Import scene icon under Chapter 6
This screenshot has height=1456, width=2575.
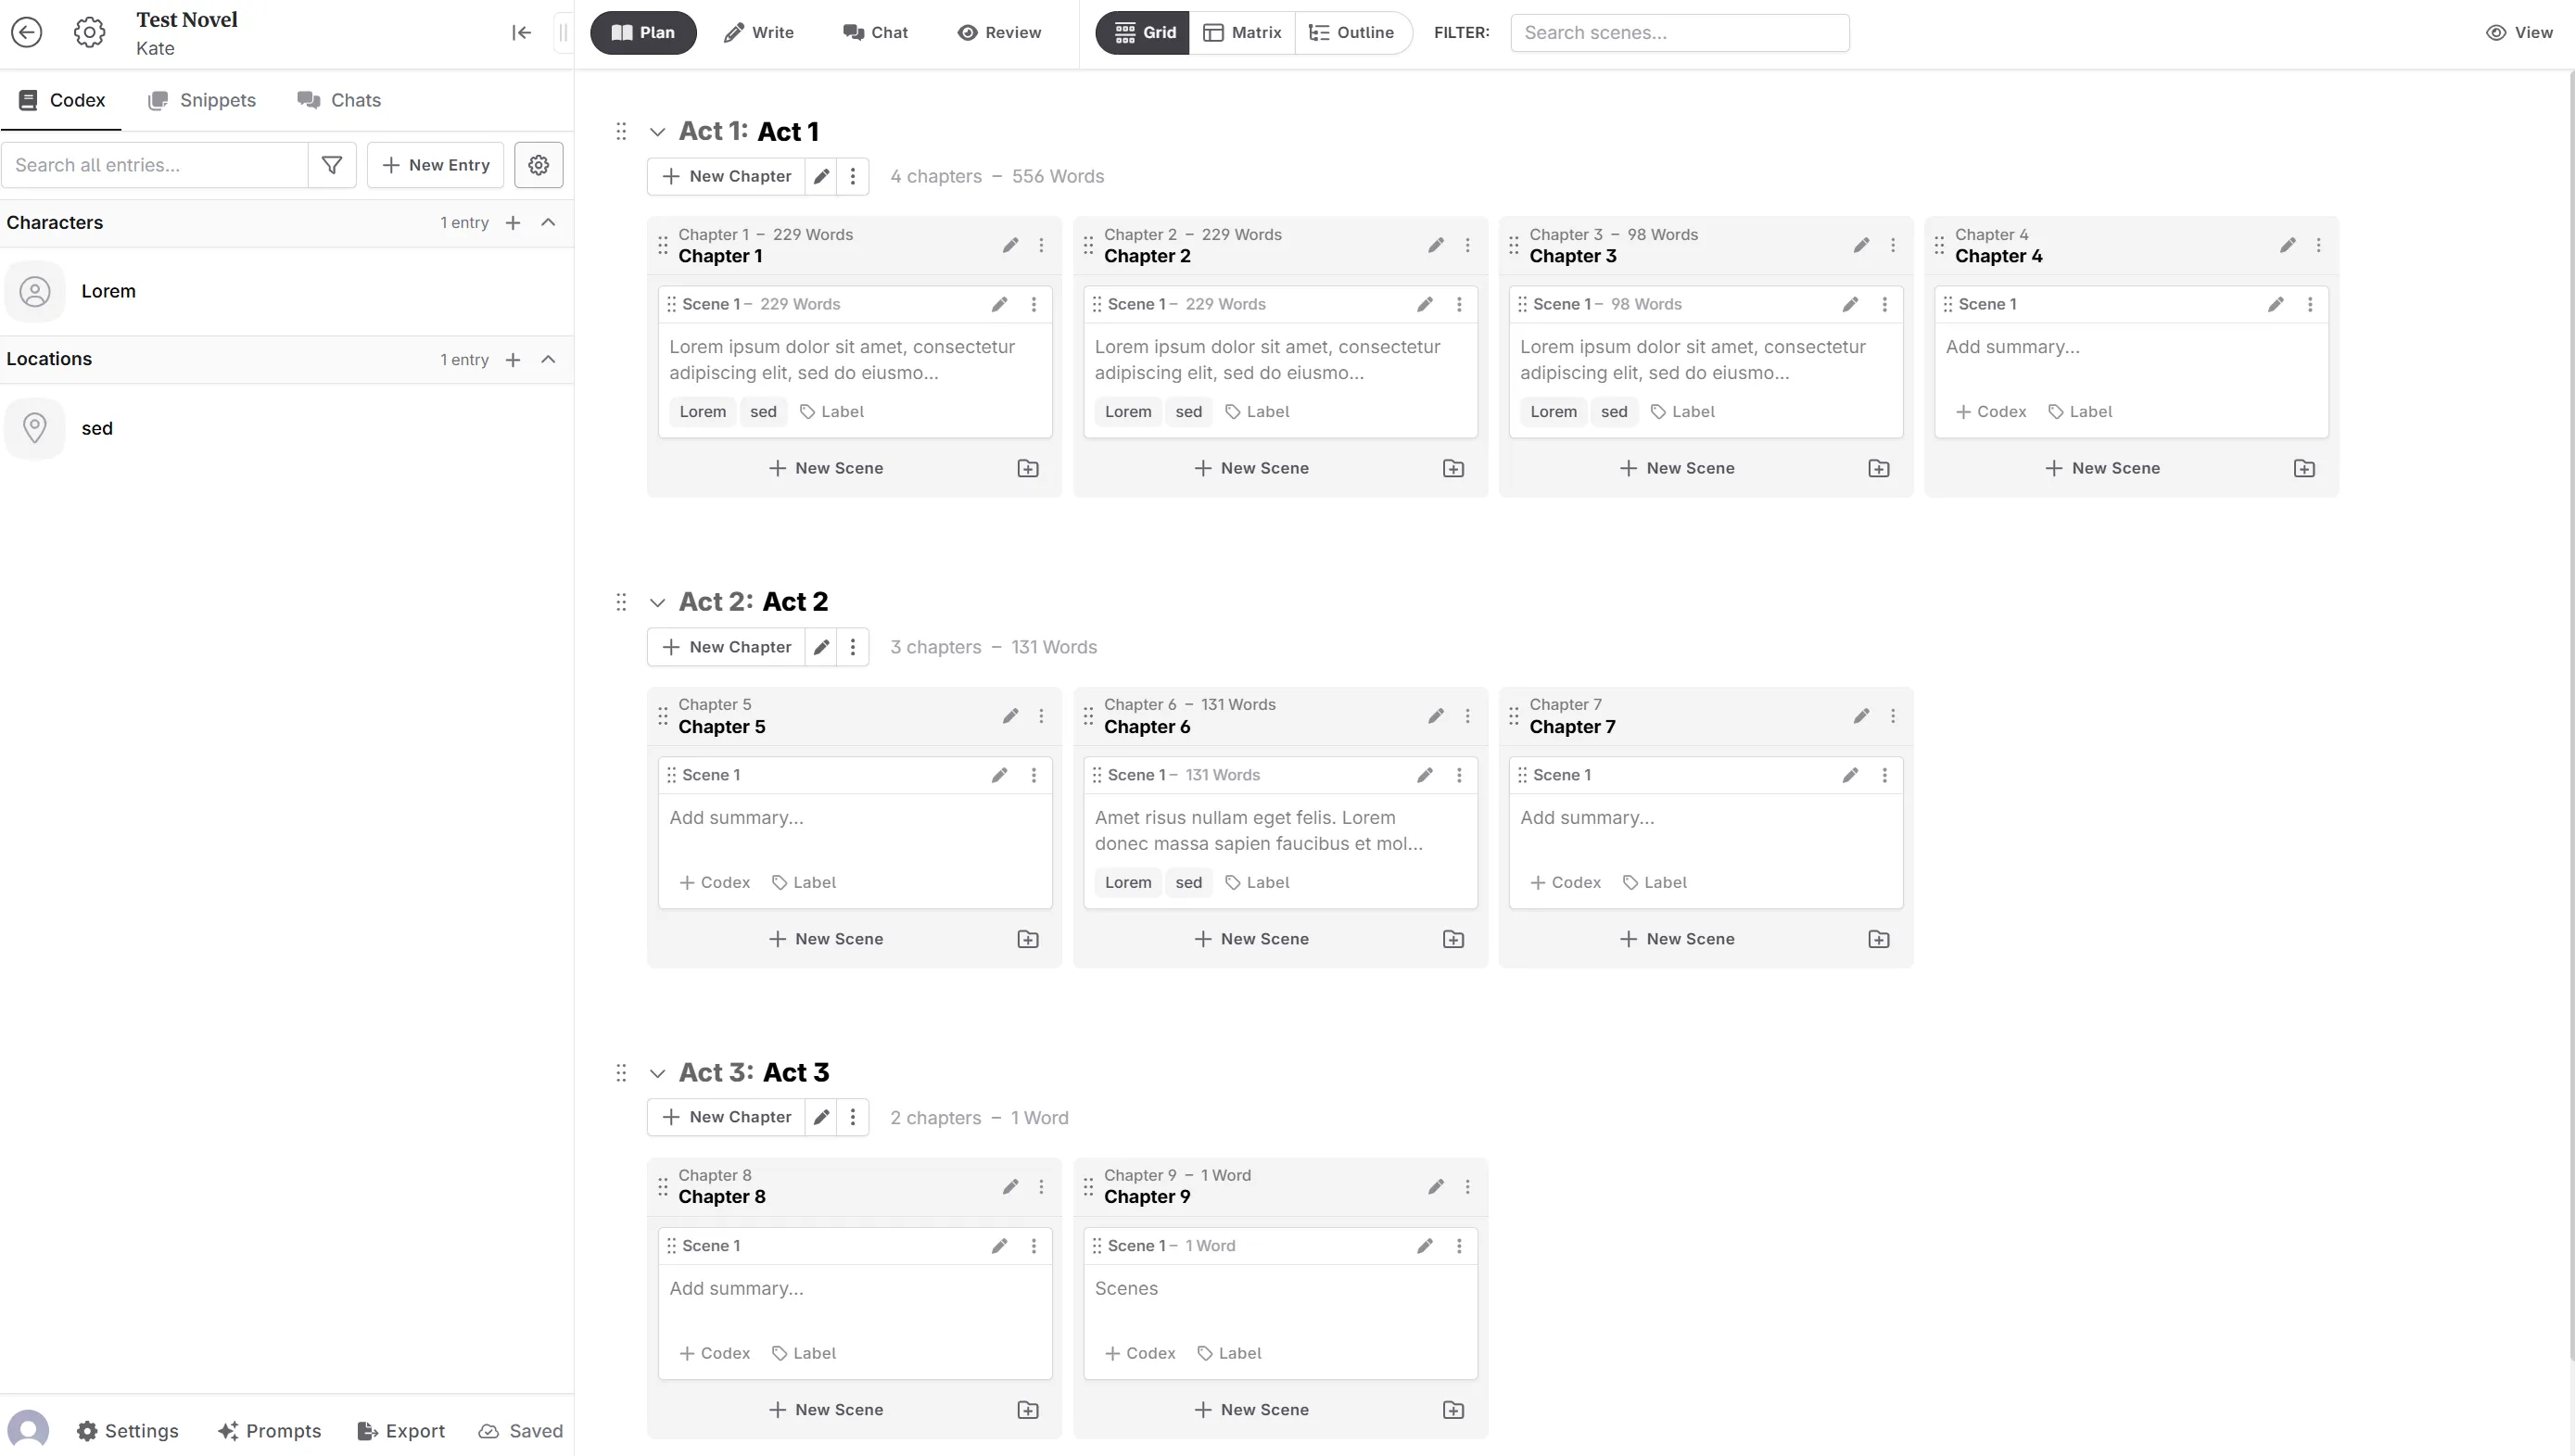[1453, 939]
